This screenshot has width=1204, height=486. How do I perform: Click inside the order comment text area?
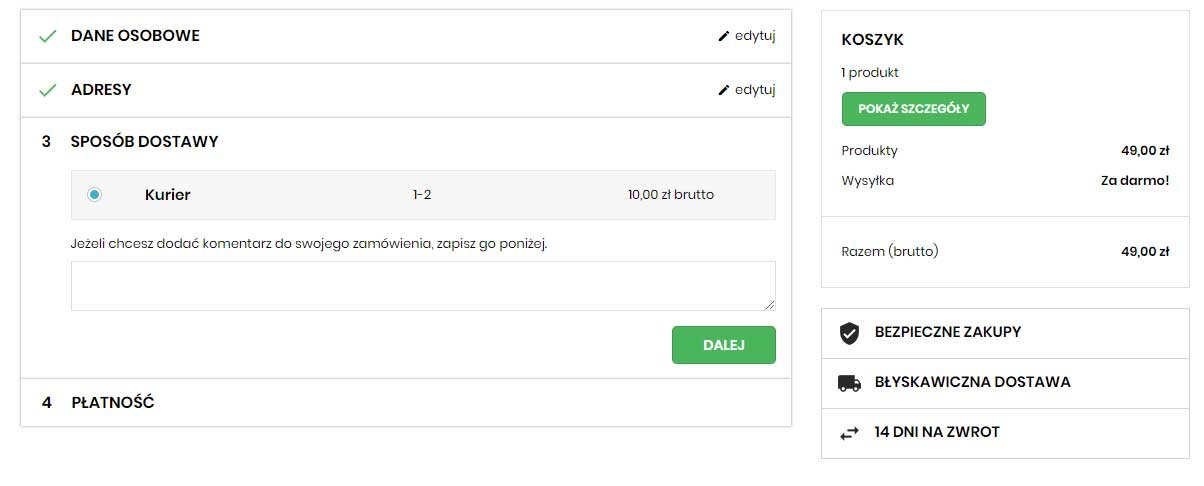coord(422,286)
